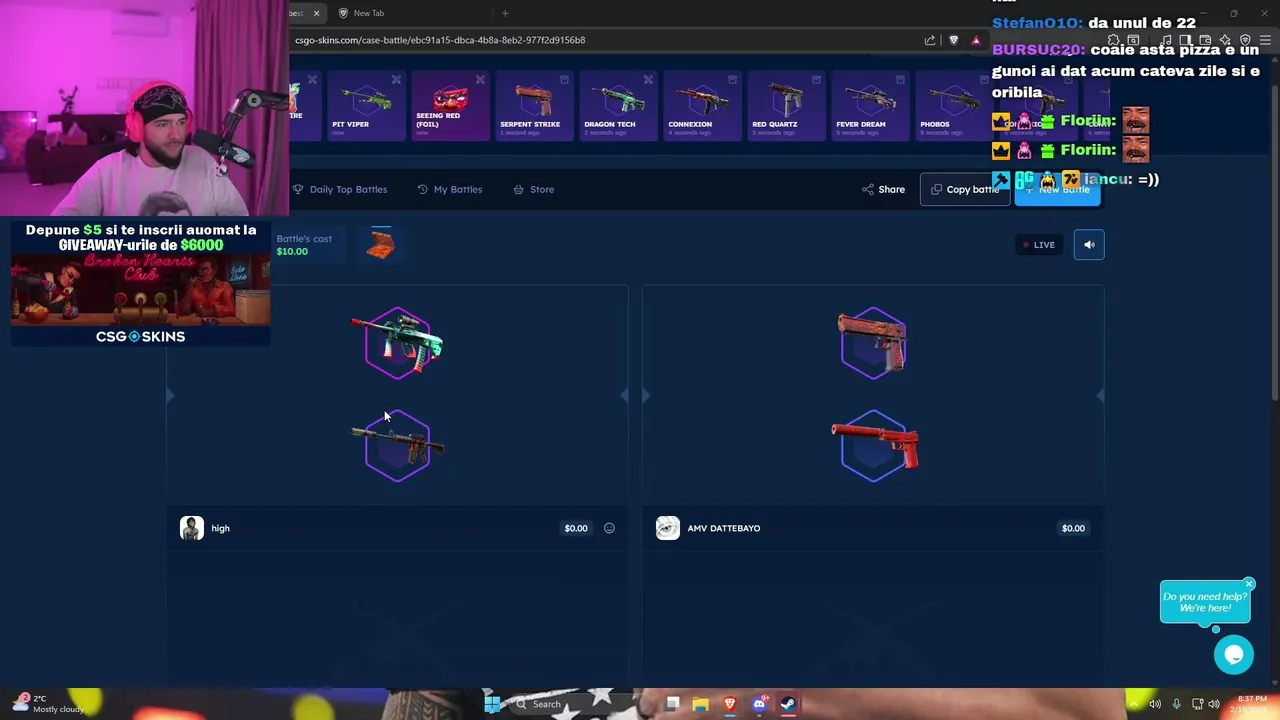Show hidden system tray icons

tap(1133, 704)
